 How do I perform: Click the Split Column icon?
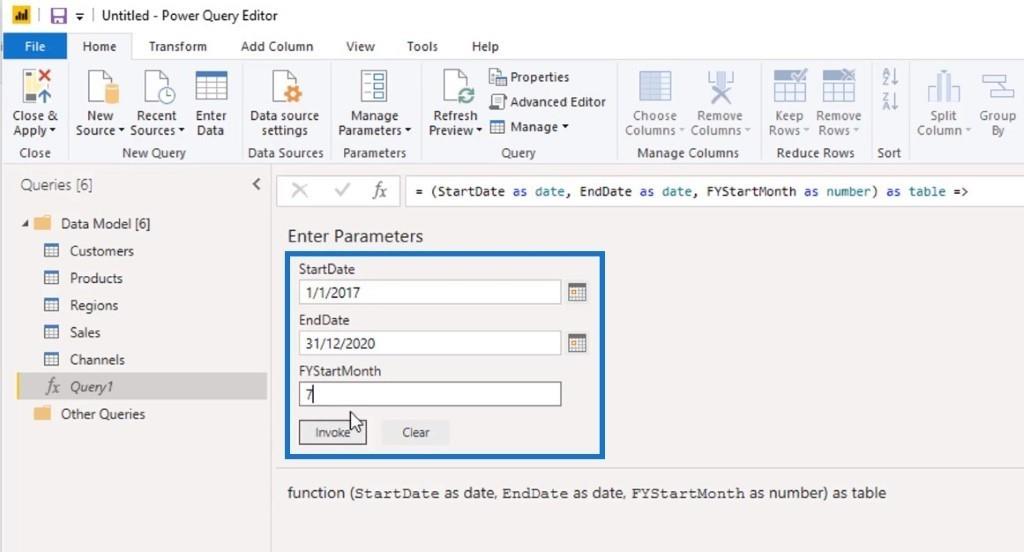pos(944,86)
